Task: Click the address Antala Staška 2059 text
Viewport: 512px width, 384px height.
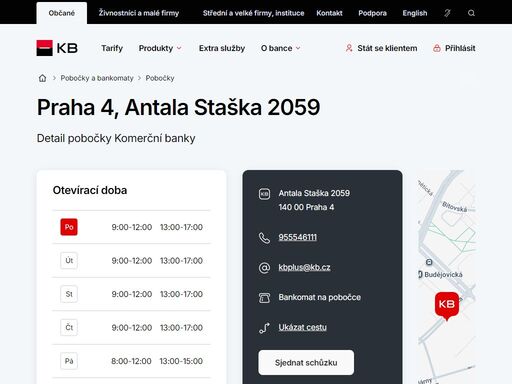Action: [314, 193]
